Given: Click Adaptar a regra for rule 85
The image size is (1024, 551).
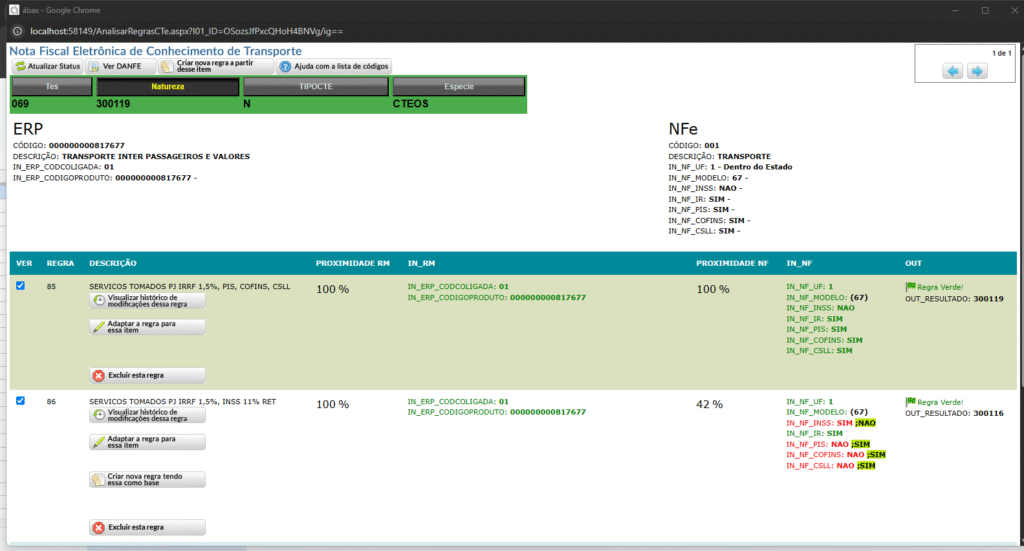Looking at the screenshot, I should (x=147, y=327).
